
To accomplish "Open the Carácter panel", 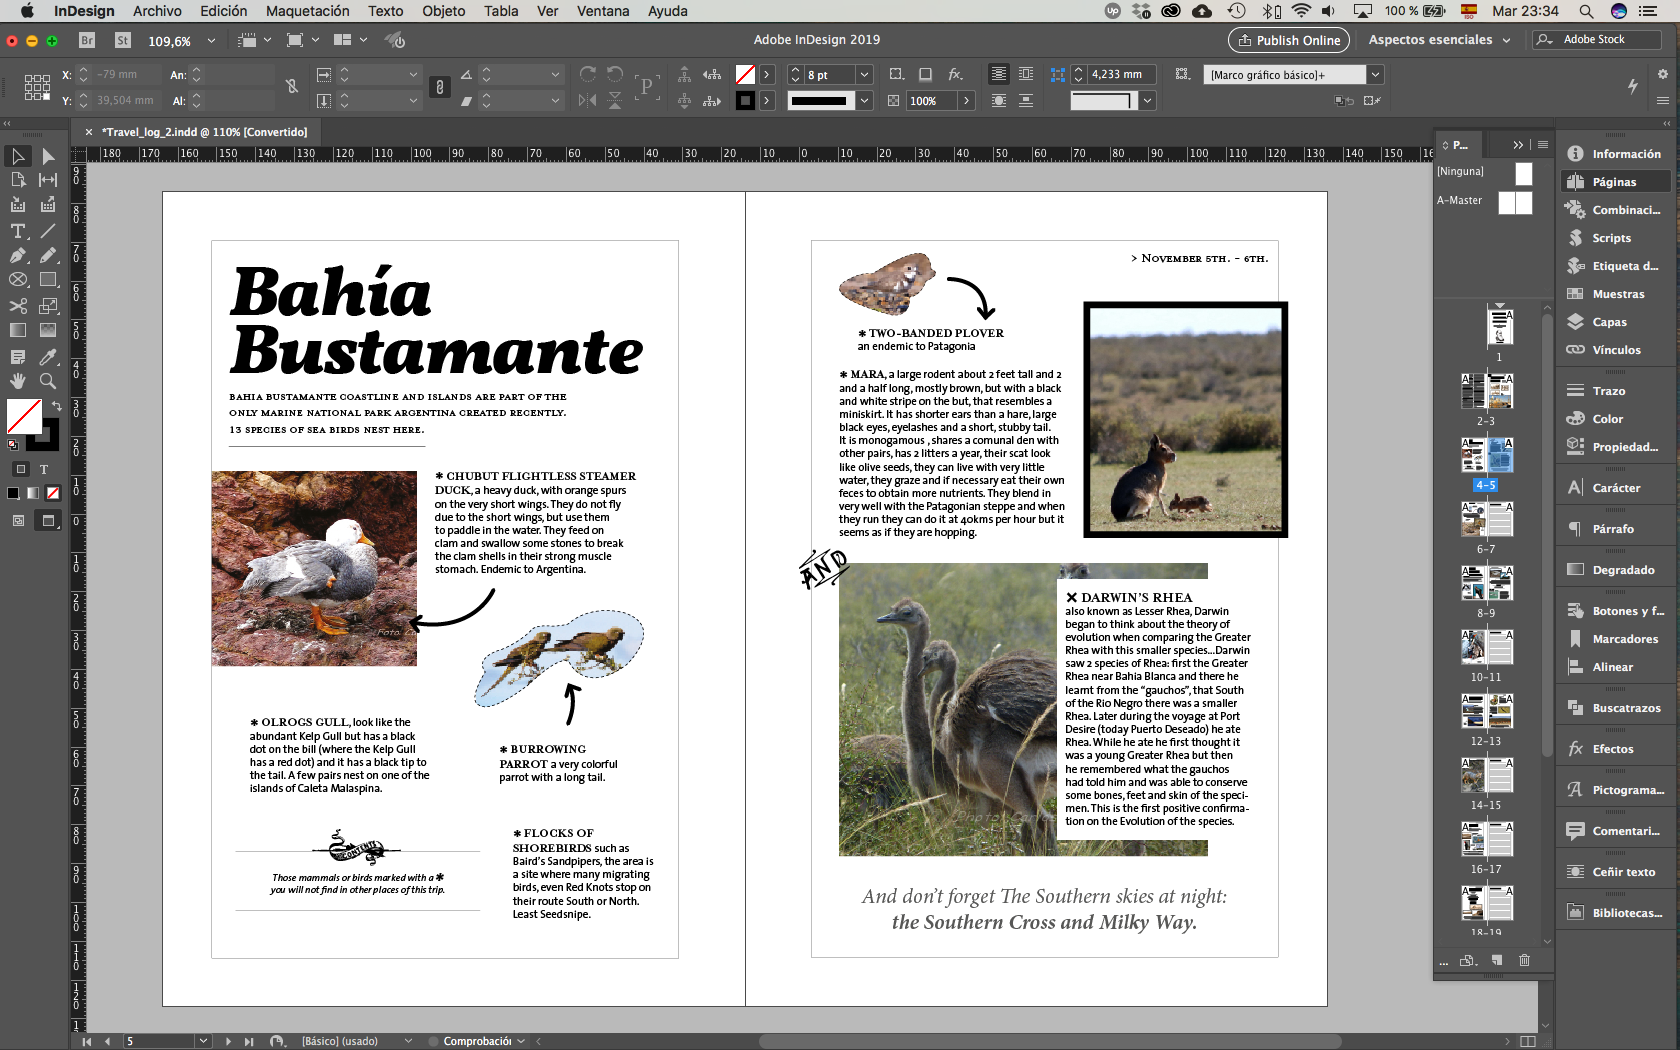I will [x=1615, y=488].
